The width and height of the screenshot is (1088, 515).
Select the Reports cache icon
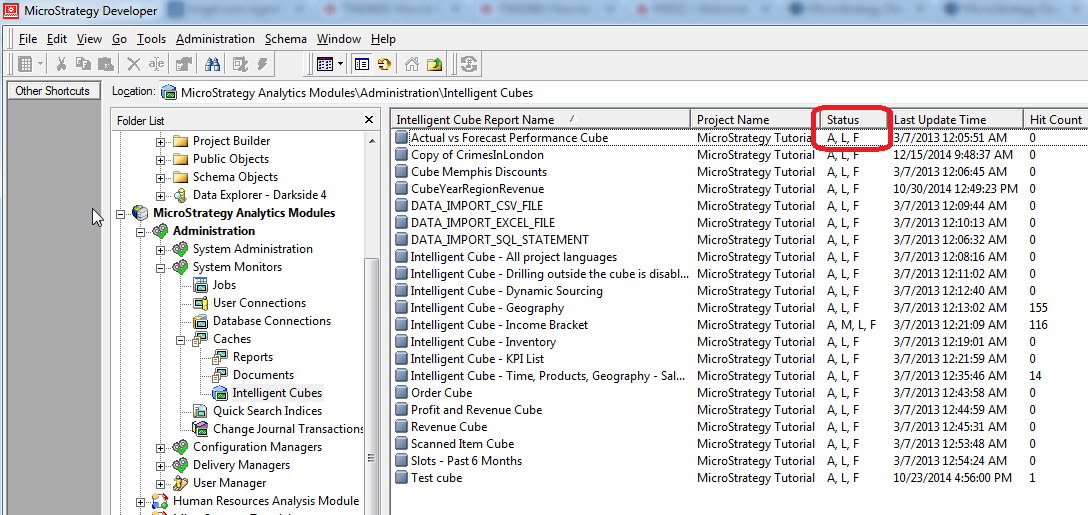tap(221, 357)
